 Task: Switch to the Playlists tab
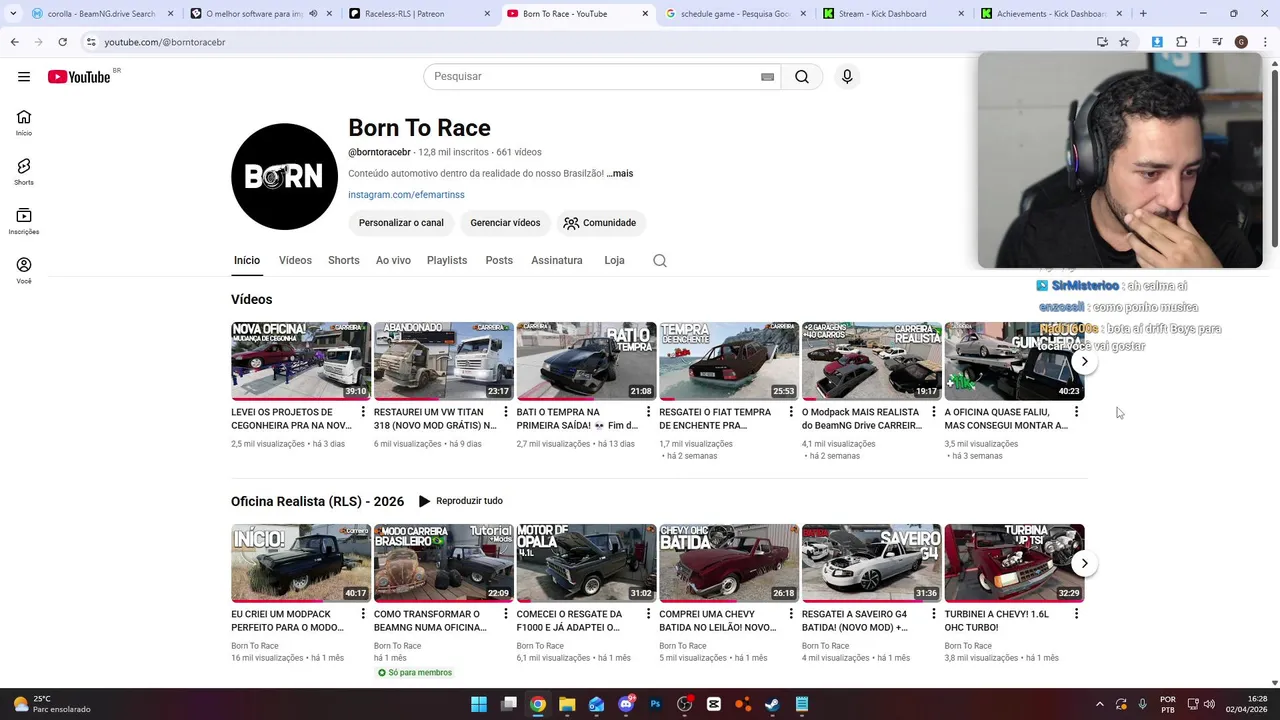point(447,260)
